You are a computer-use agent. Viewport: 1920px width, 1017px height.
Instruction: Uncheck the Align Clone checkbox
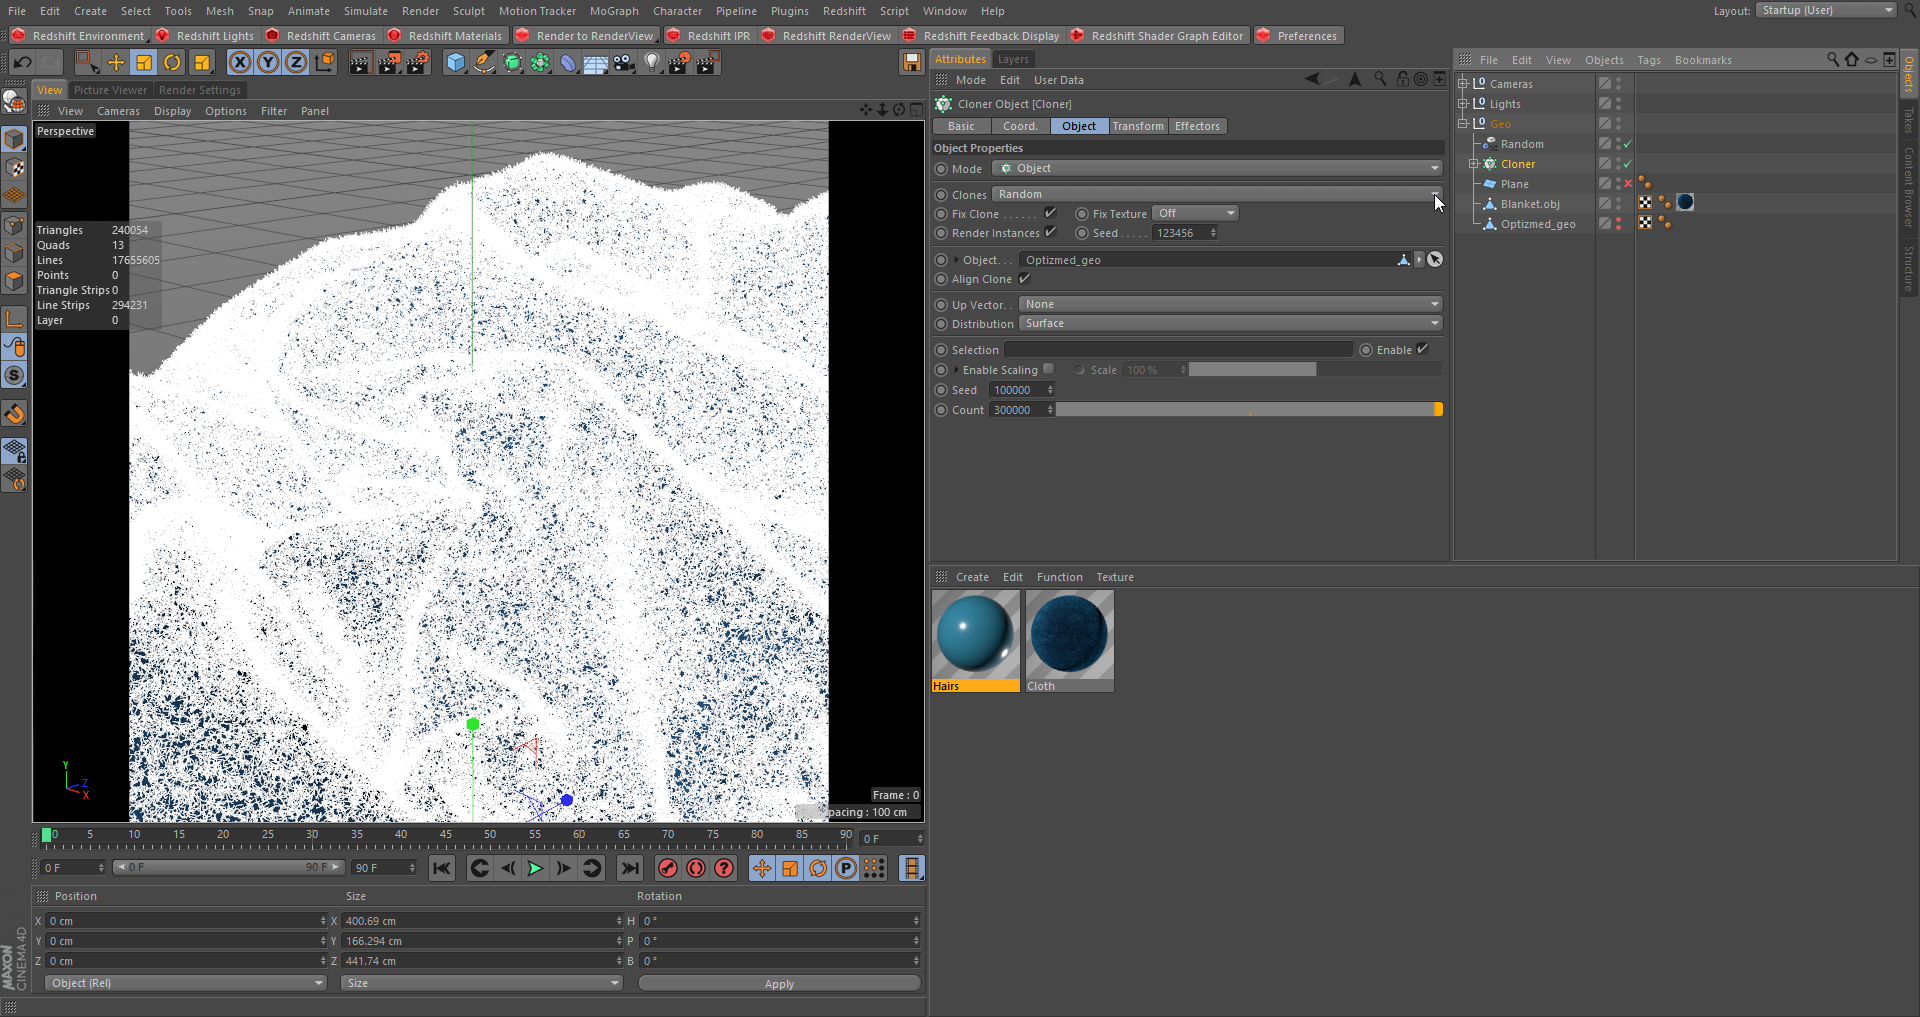point(1024,279)
